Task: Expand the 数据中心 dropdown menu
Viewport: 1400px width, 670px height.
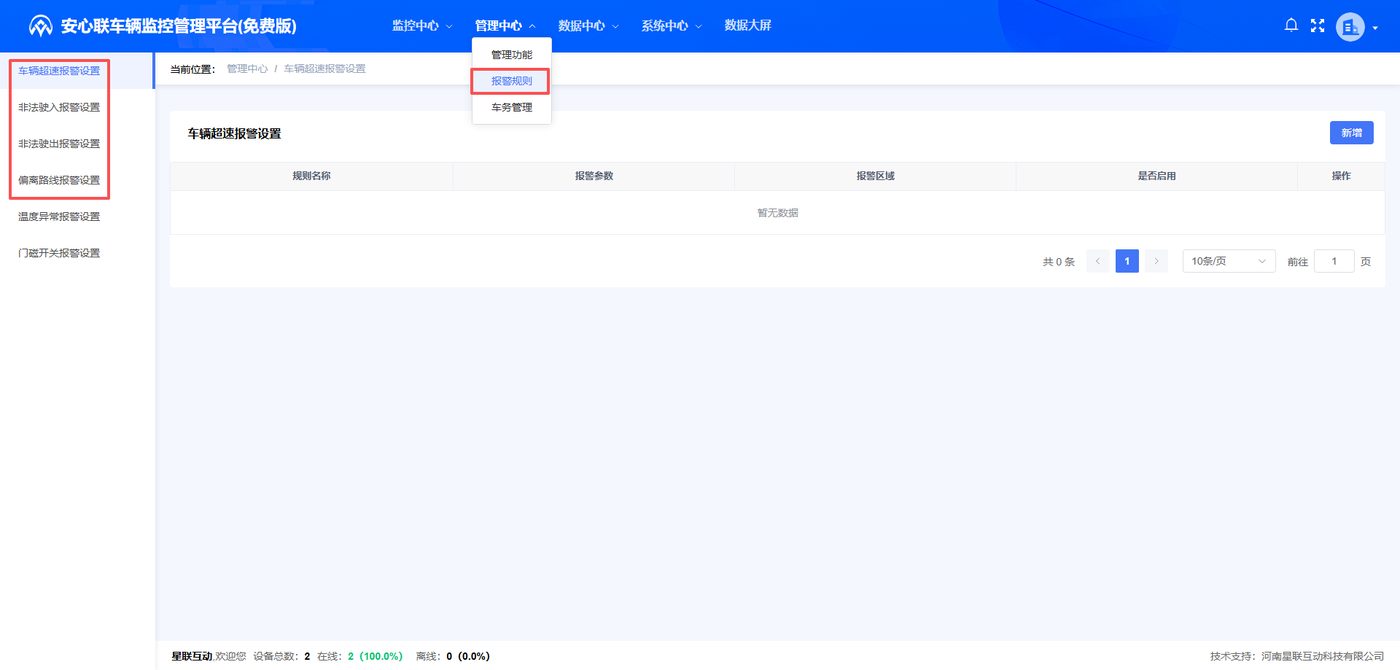Action: [588, 26]
